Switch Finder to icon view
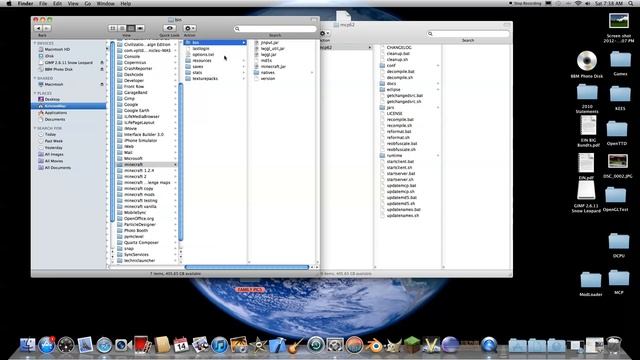Screen dimensions: 640x360 click(113, 28)
